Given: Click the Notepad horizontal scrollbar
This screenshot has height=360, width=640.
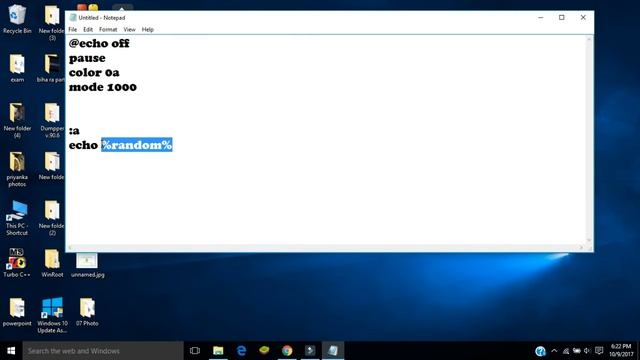Looking at the screenshot, I should click(x=326, y=247).
